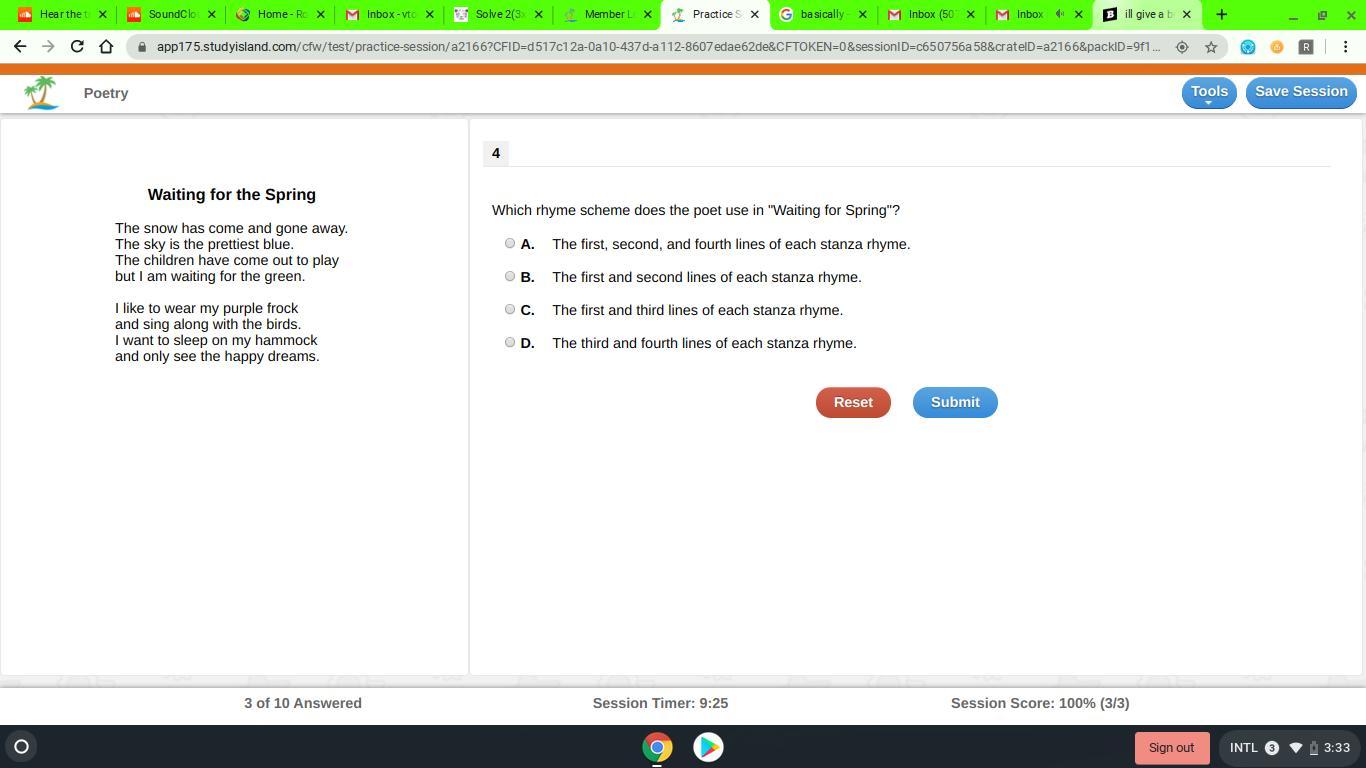Click the mute audio icon on Inbox tab

tap(1060, 14)
